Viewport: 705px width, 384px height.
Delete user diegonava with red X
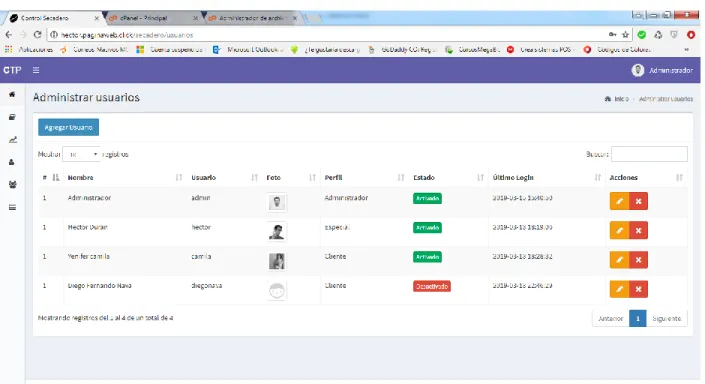click(x=638, y=289)
